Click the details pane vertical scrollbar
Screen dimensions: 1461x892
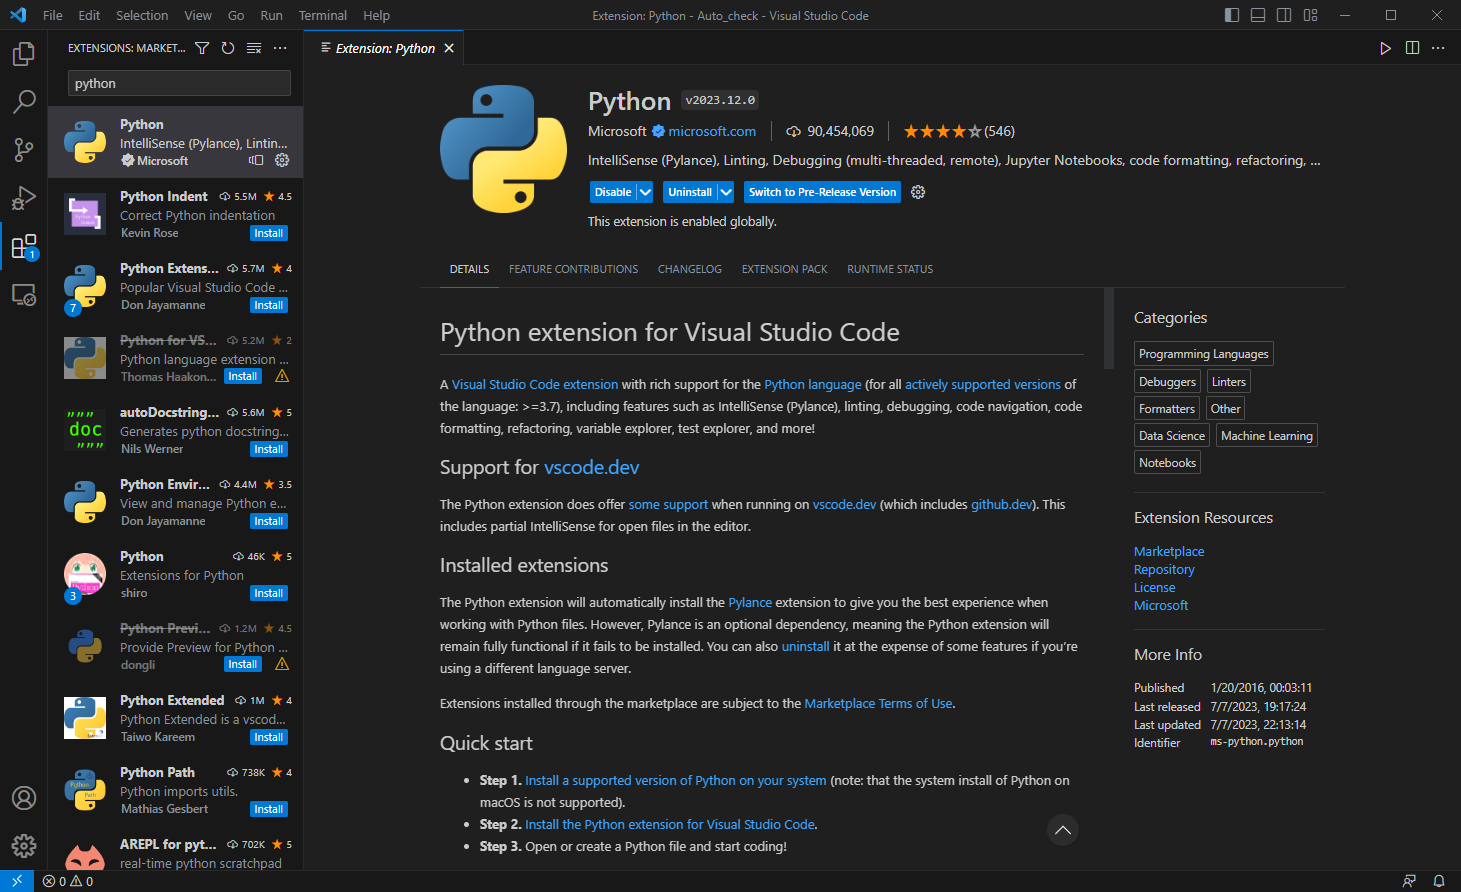(x=1108, y=328)
